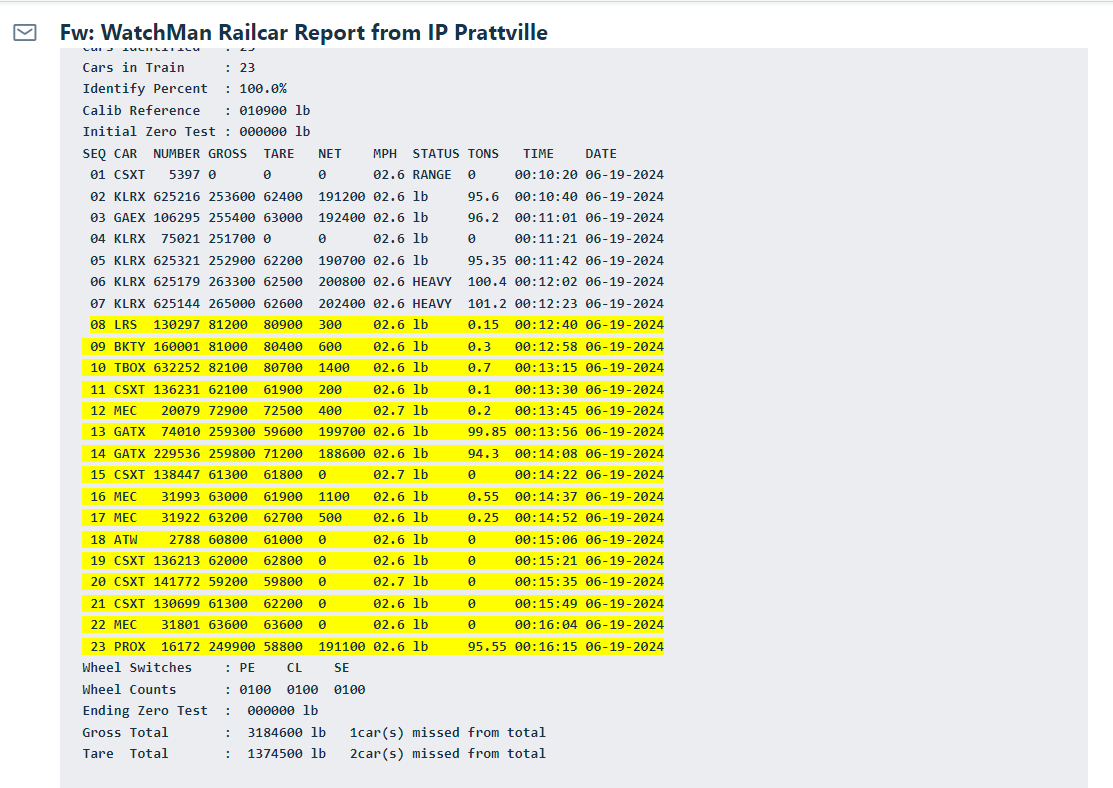Click the 'Cars in Train' line
The image size is (1113, 788).
pos(169,67)
